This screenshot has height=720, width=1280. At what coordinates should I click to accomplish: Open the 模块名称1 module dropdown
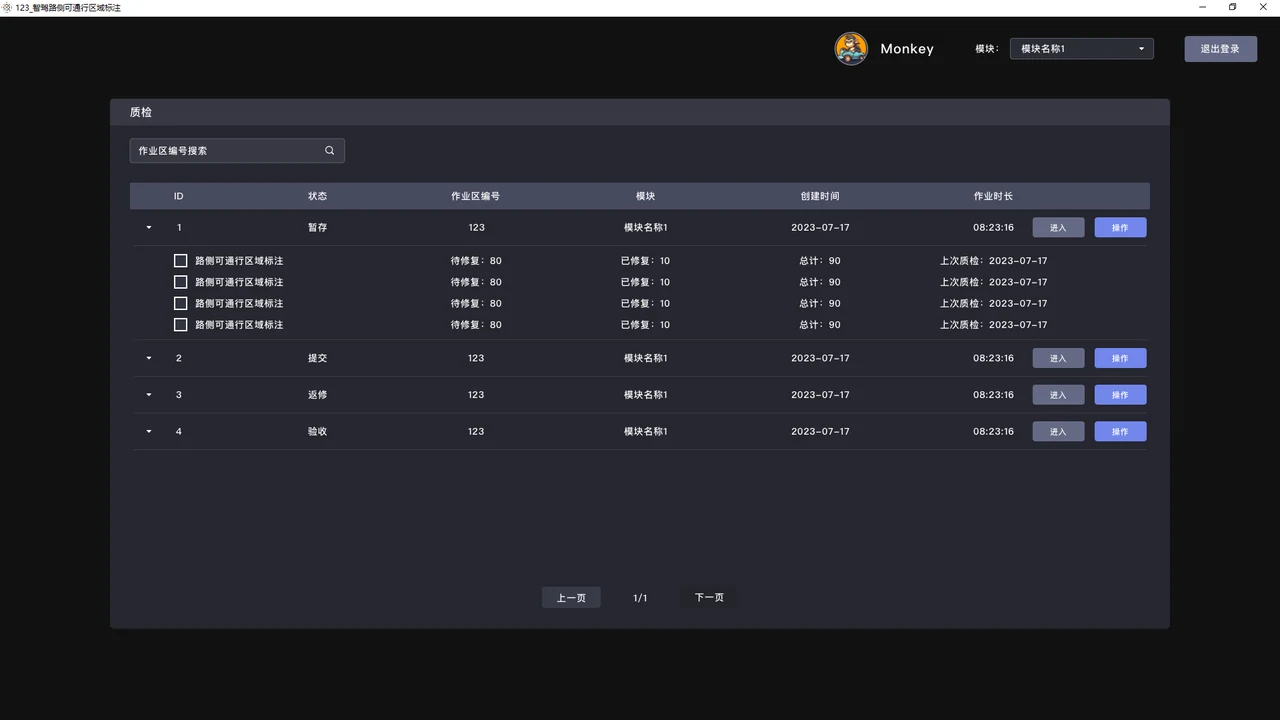(x=1082, y=49)
